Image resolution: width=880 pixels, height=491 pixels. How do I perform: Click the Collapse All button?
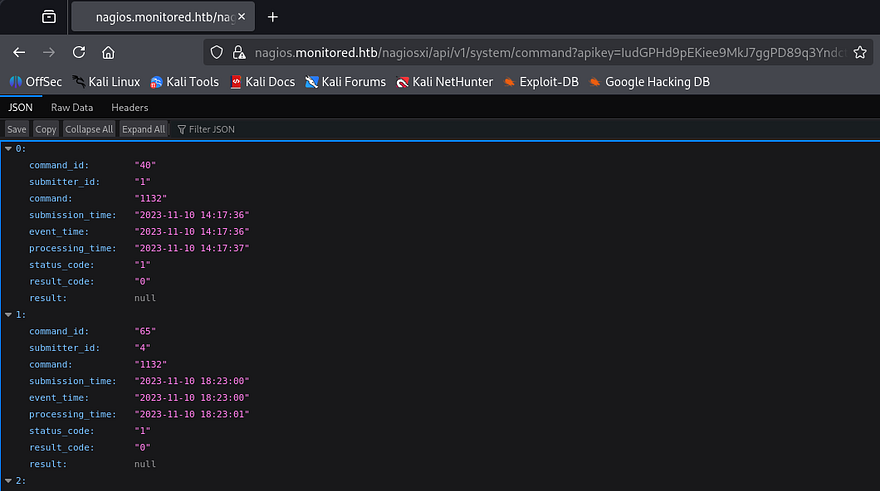(x=89, y=129)
